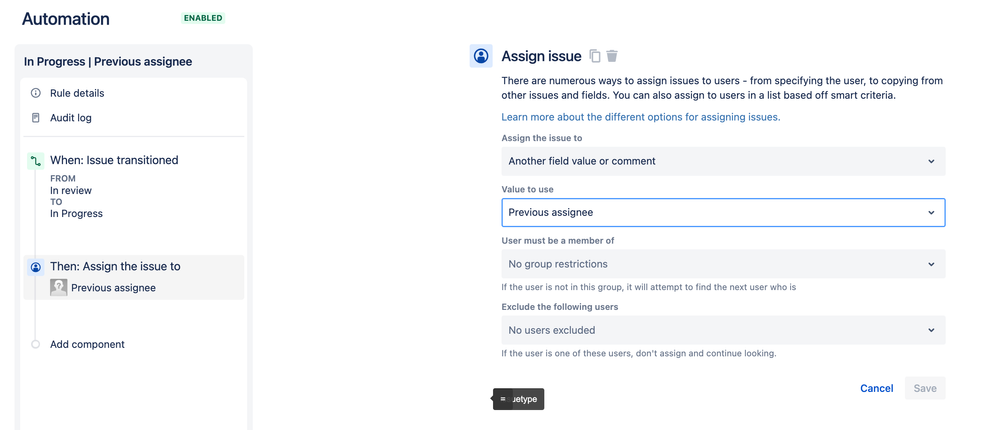Open the 'Assign the issue to' dropdown
The height and width of the screenshot is (430, 999).
pyautogui.click(x=723, y=161)
